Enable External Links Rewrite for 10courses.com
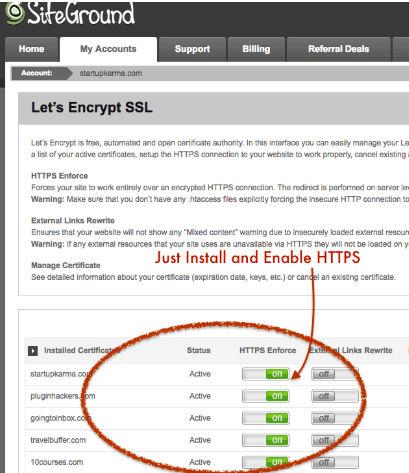This screenshot has height=473, width=409. click(x=335, y=462)
